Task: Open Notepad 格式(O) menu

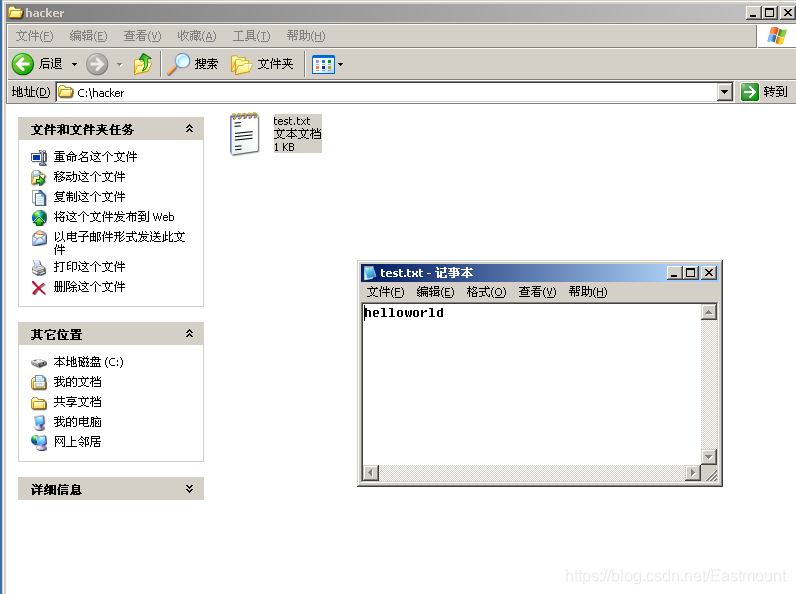Action: pyautogui.click(x=486, y=292)
